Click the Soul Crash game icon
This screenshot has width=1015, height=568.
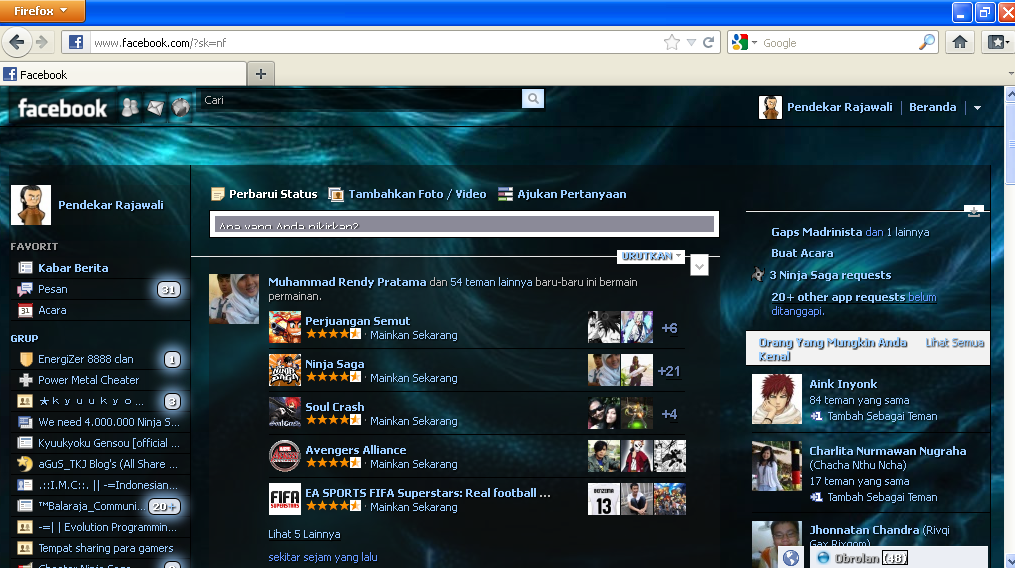click(x=285, y=413)
